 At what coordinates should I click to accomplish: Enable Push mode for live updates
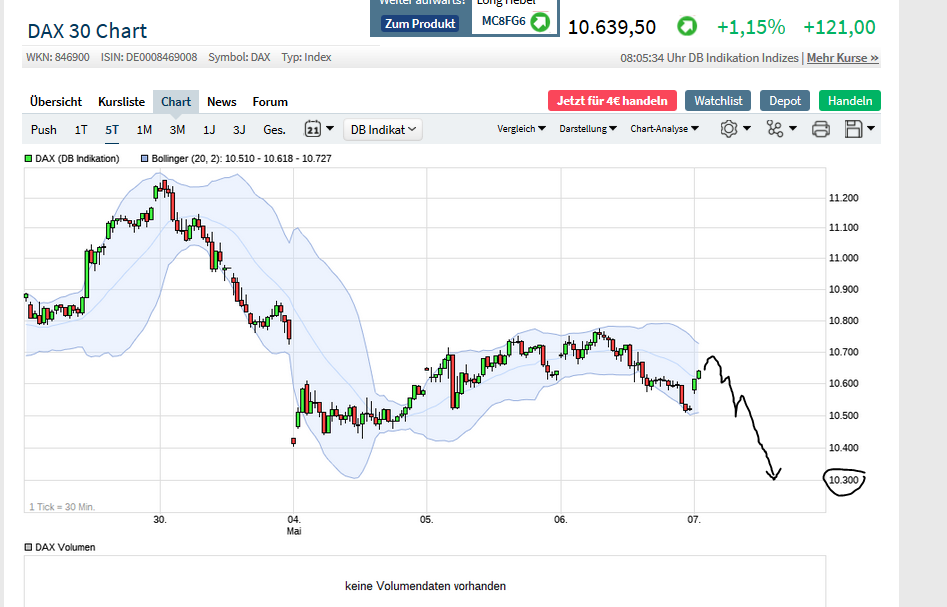[x=43, y=129]
